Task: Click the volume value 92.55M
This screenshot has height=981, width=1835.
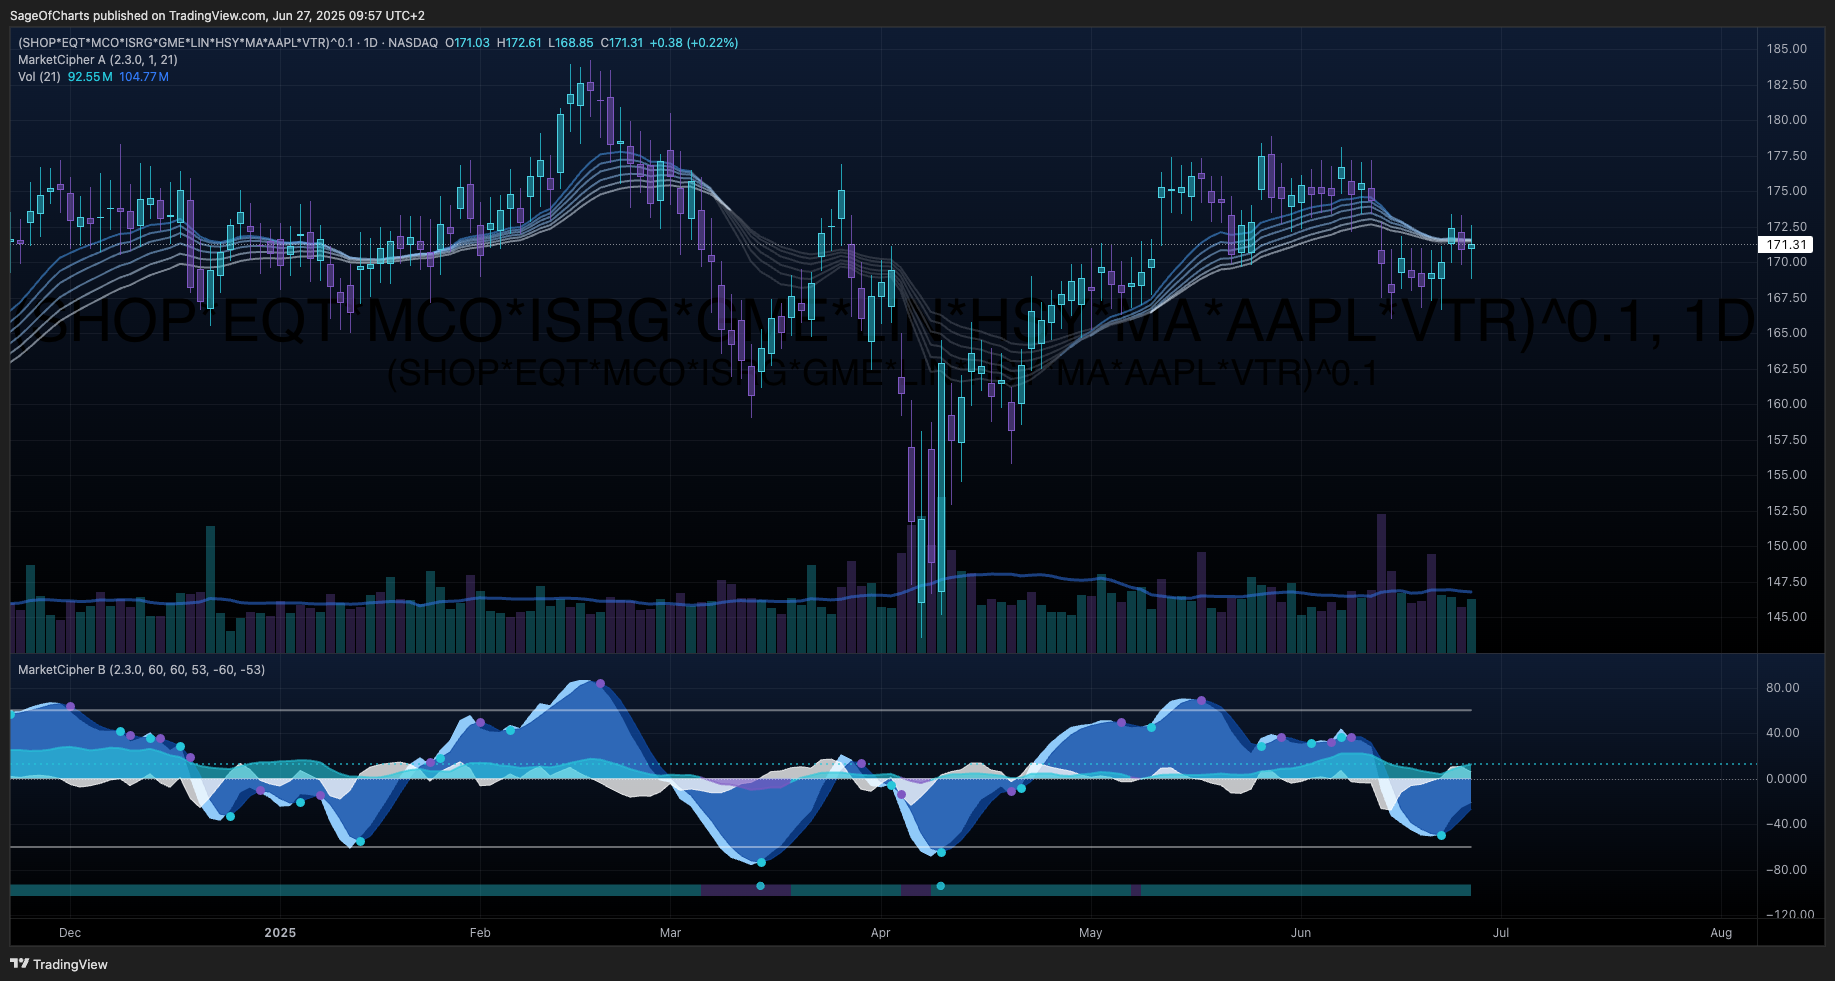Action: 90,77
